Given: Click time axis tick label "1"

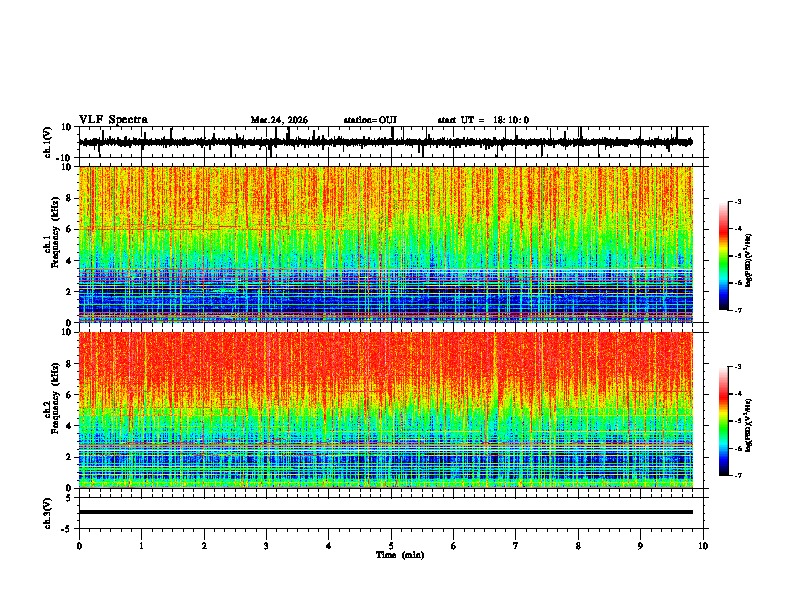Looking at the screenshot, I should [x=141, y=546].
